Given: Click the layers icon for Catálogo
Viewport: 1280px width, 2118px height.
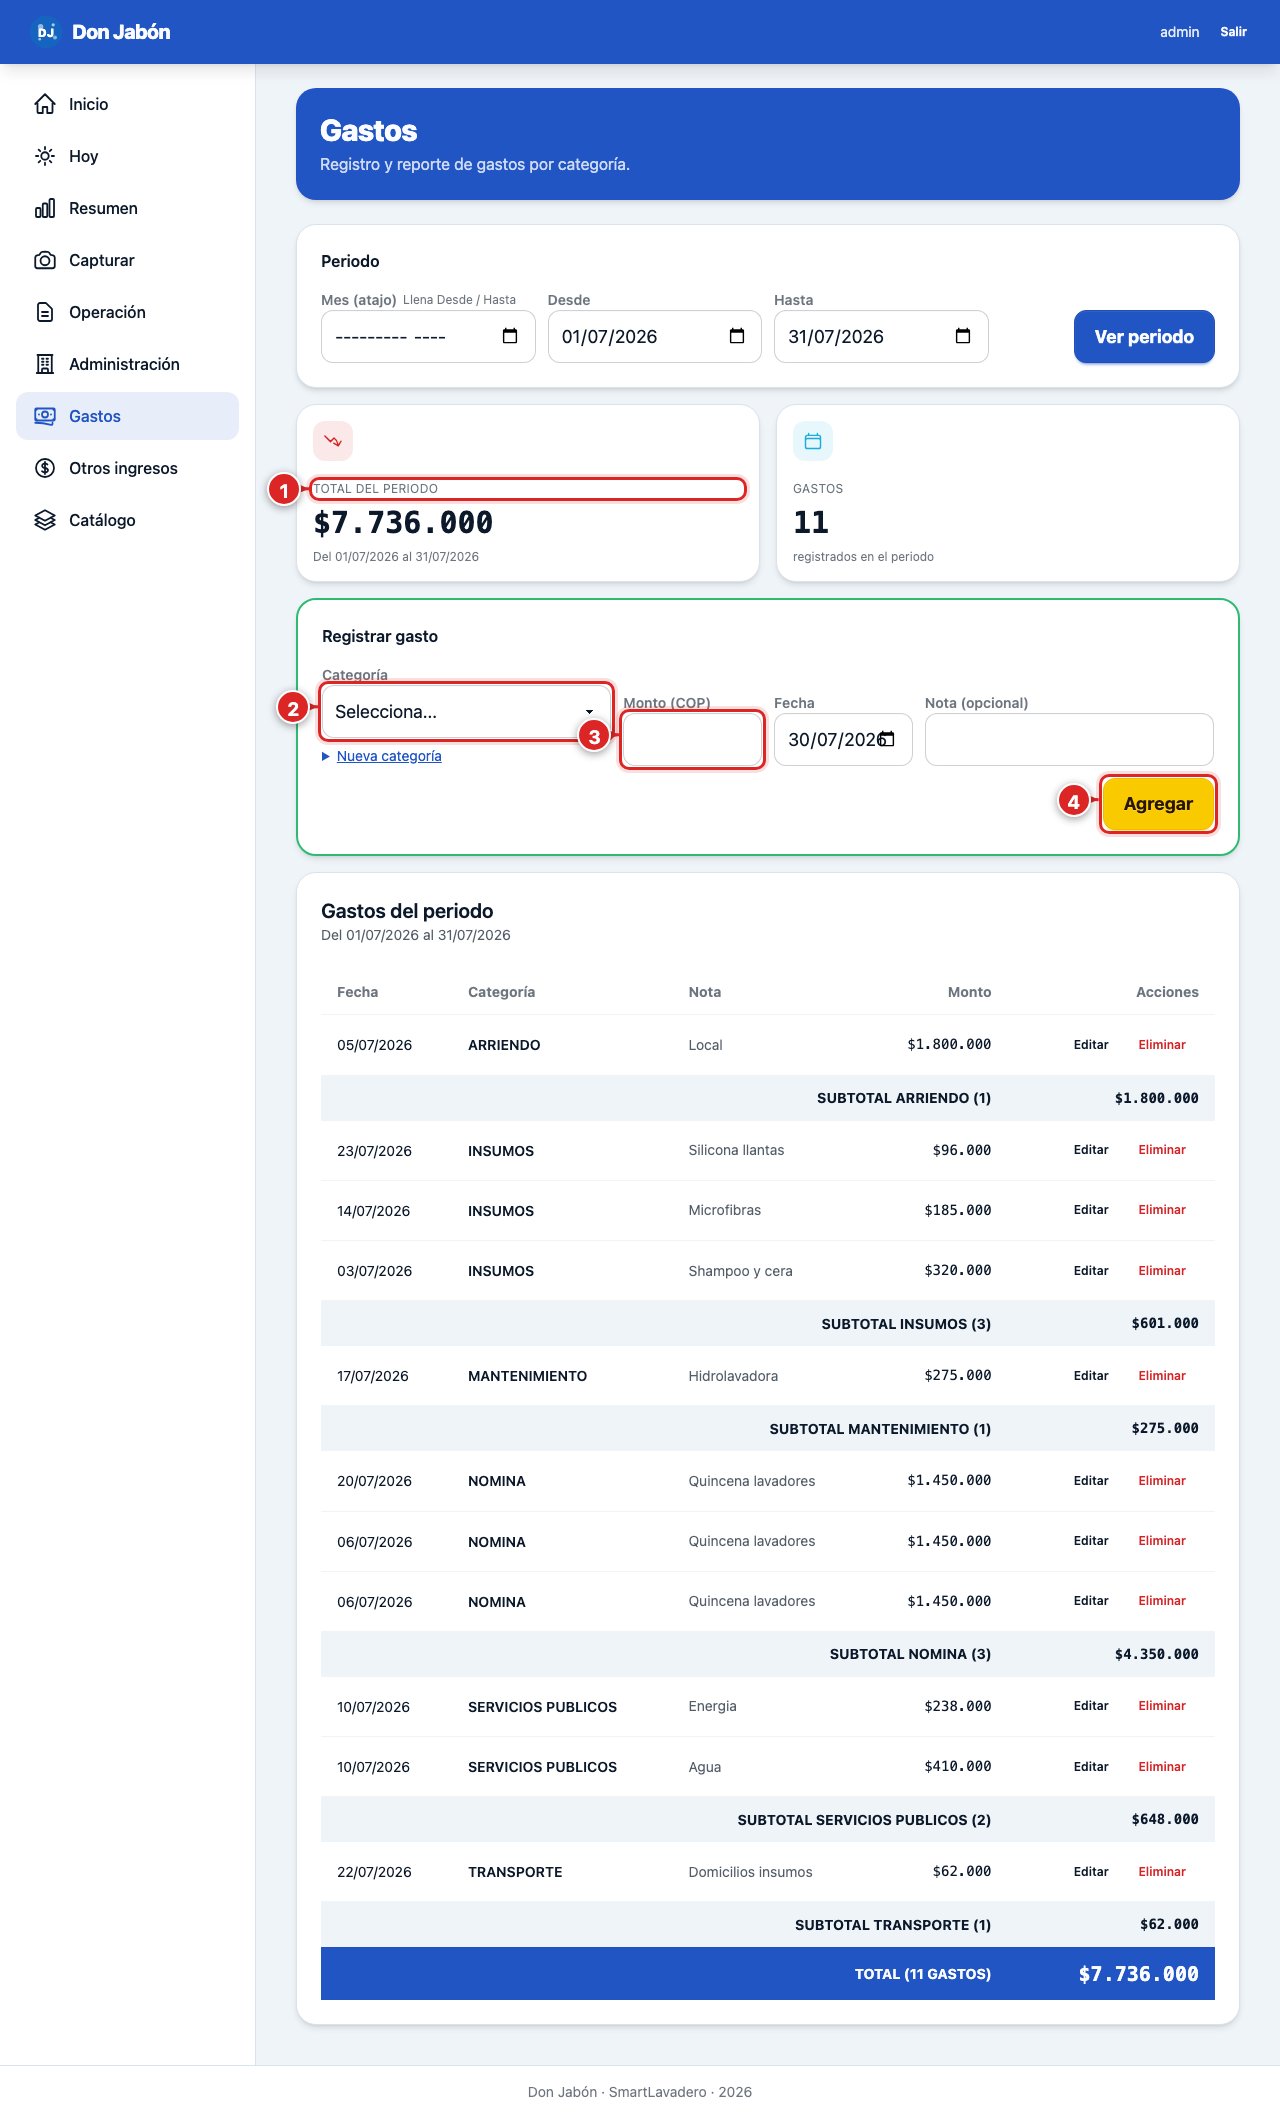Looking at the screenshot, I should point(45,520).
